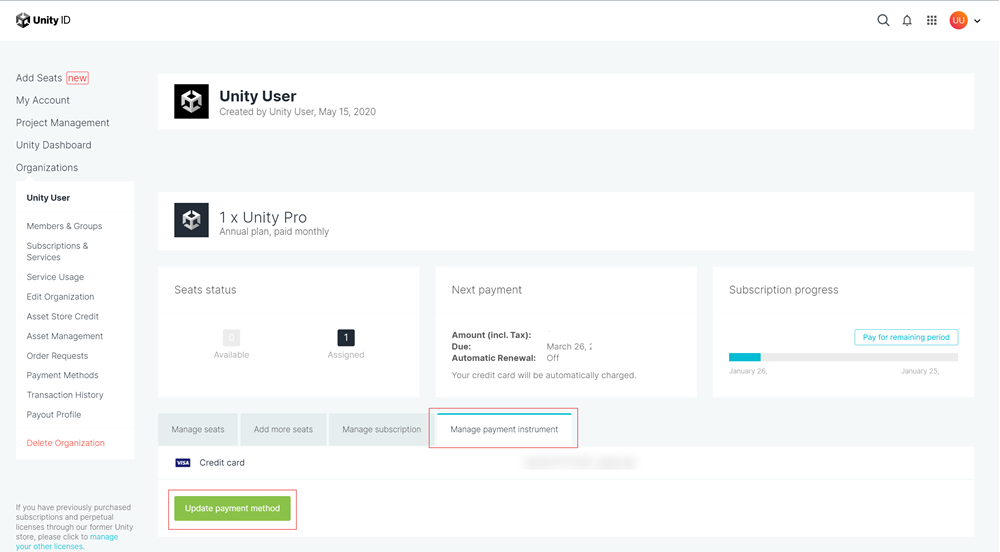Screen dimensions: 1000x552
Task: Click the Visa card icon
Action: pyautogui.click(x=183, y=463)
